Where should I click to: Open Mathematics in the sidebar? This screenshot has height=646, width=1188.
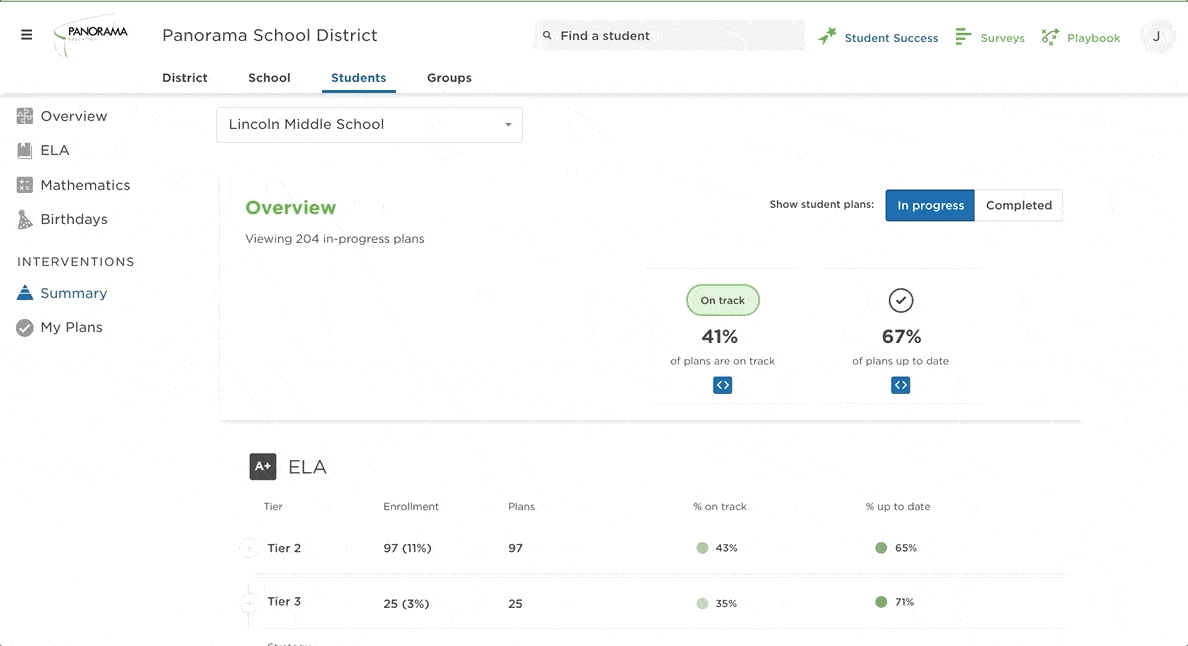[x=85, y=185]
